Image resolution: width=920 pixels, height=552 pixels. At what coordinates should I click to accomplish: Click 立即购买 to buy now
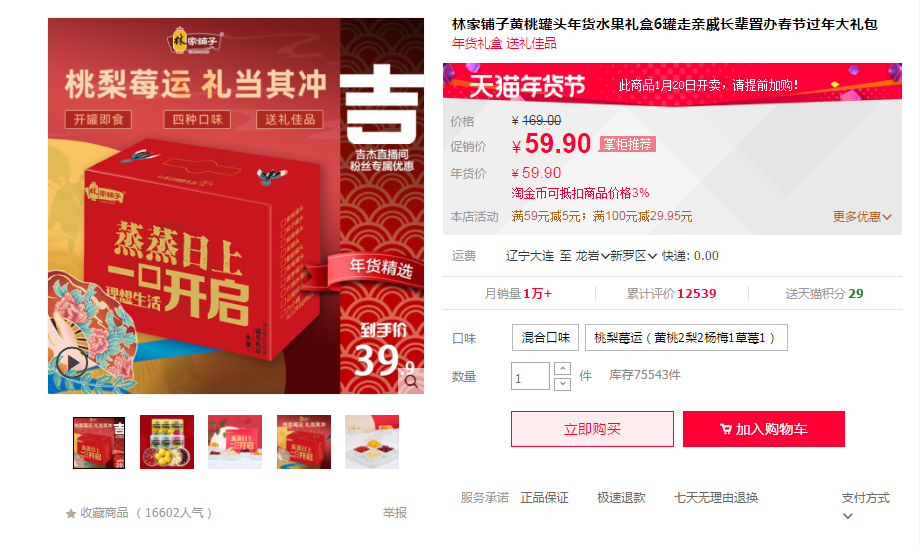point(592,429)
